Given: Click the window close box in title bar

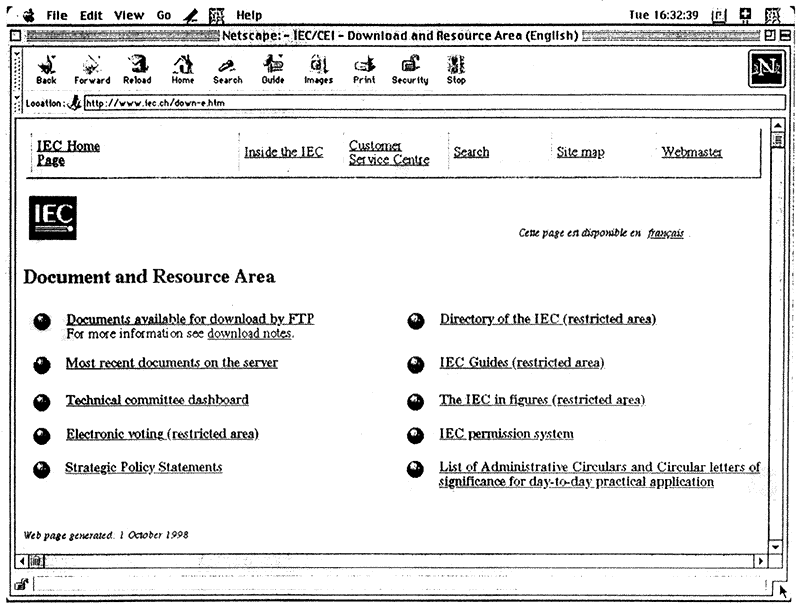Looking at the screenshot, I should (16, 36).
